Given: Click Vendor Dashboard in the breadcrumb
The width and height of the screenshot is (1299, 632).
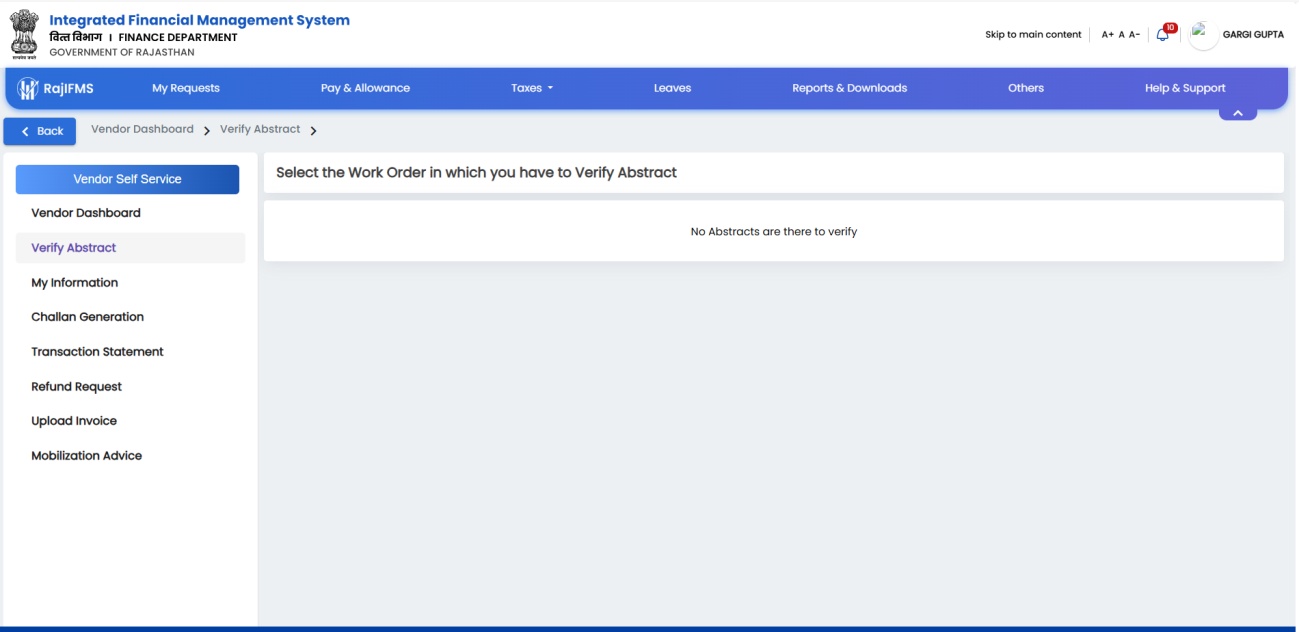Looking at the screenshot, I should click(x=142, y=129).
